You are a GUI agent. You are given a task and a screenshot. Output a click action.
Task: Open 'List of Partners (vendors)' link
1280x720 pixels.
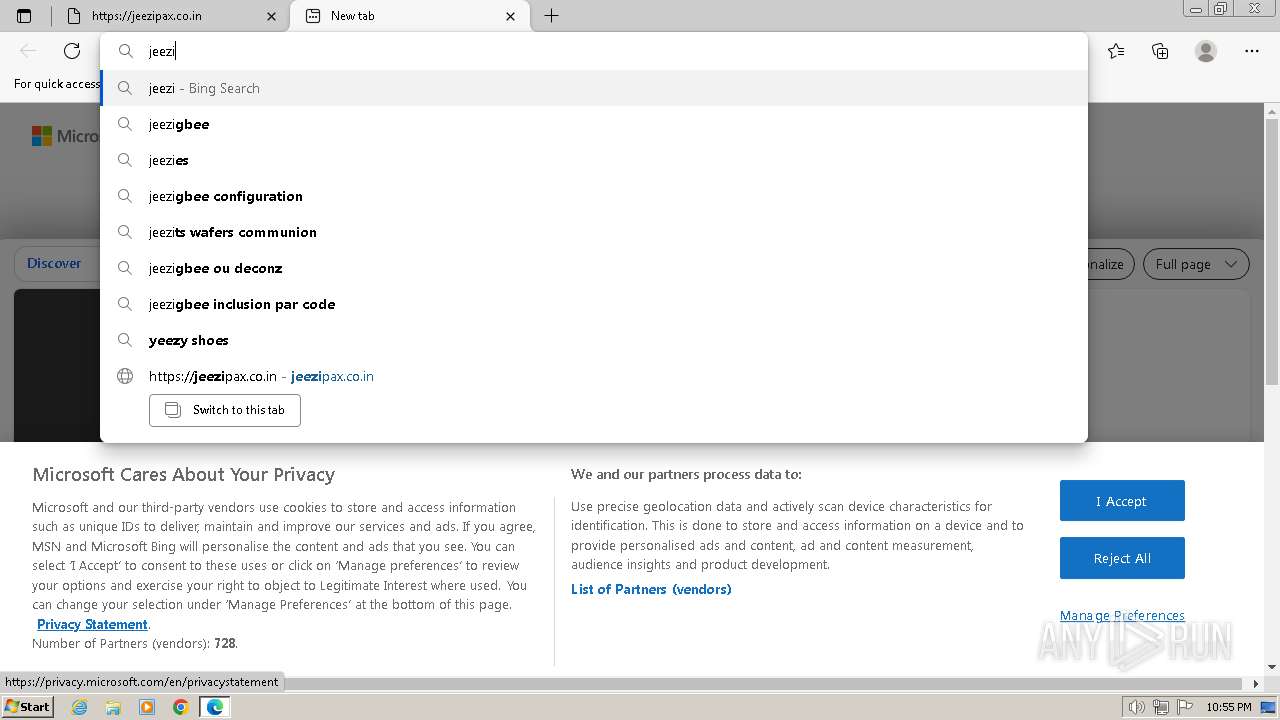pyautogui.click(x=651, y=589)
